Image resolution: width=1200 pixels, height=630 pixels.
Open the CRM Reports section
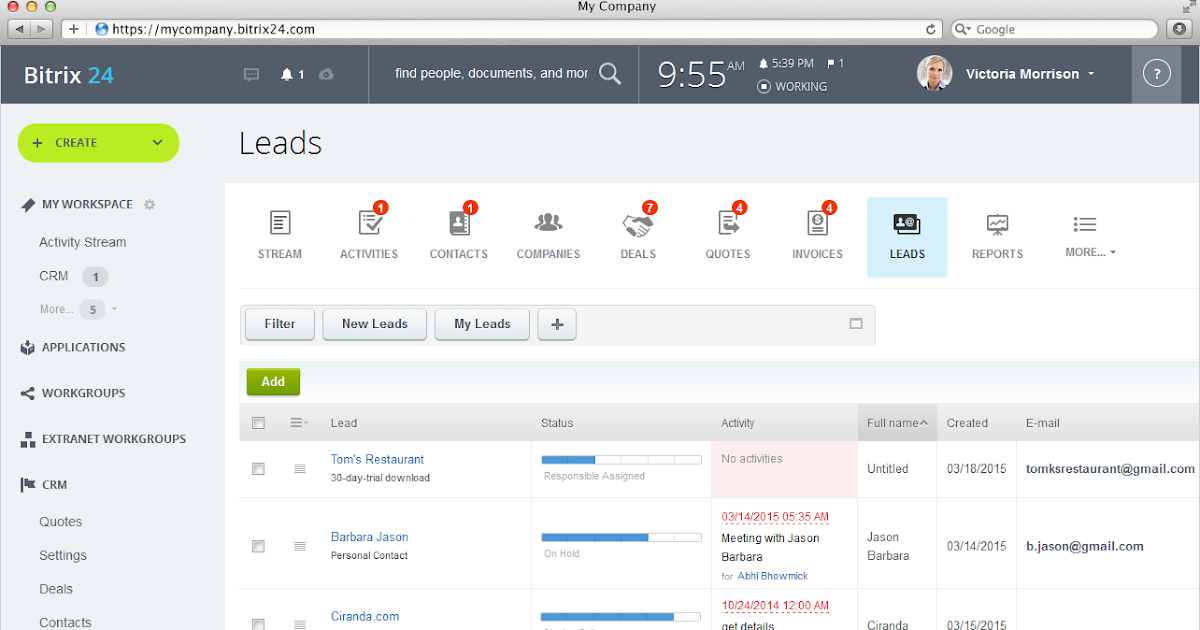pyautogui.click(x=997, y=236)
